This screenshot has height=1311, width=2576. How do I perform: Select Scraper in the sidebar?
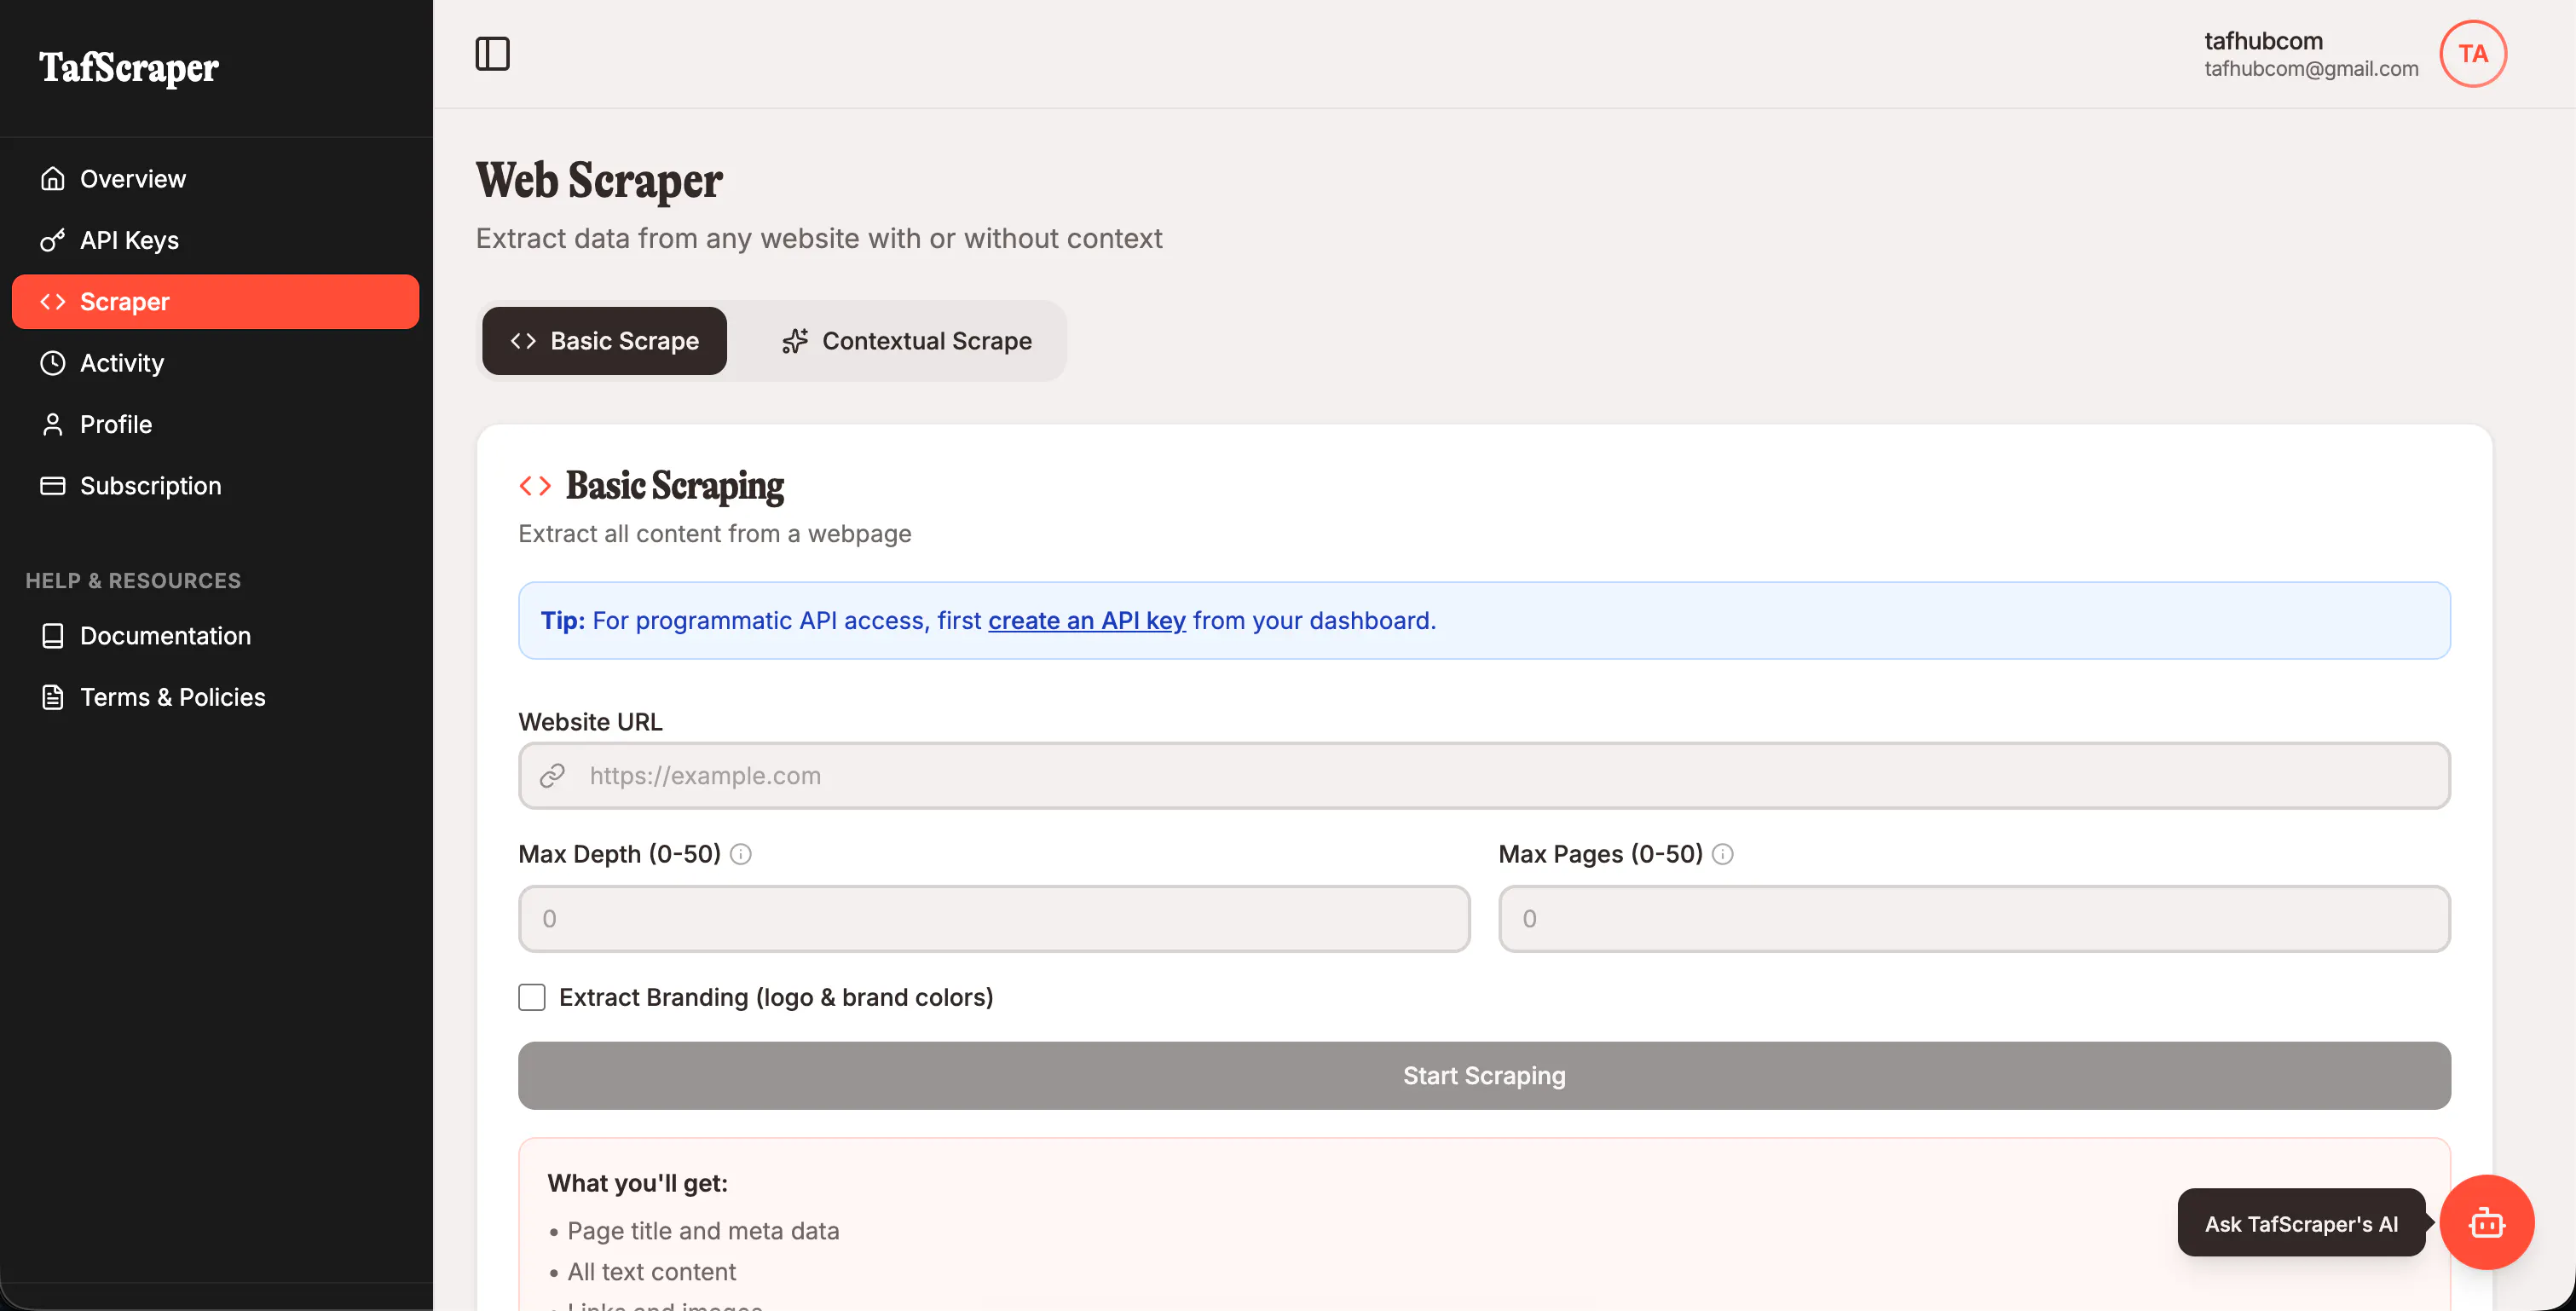point(215,302)
